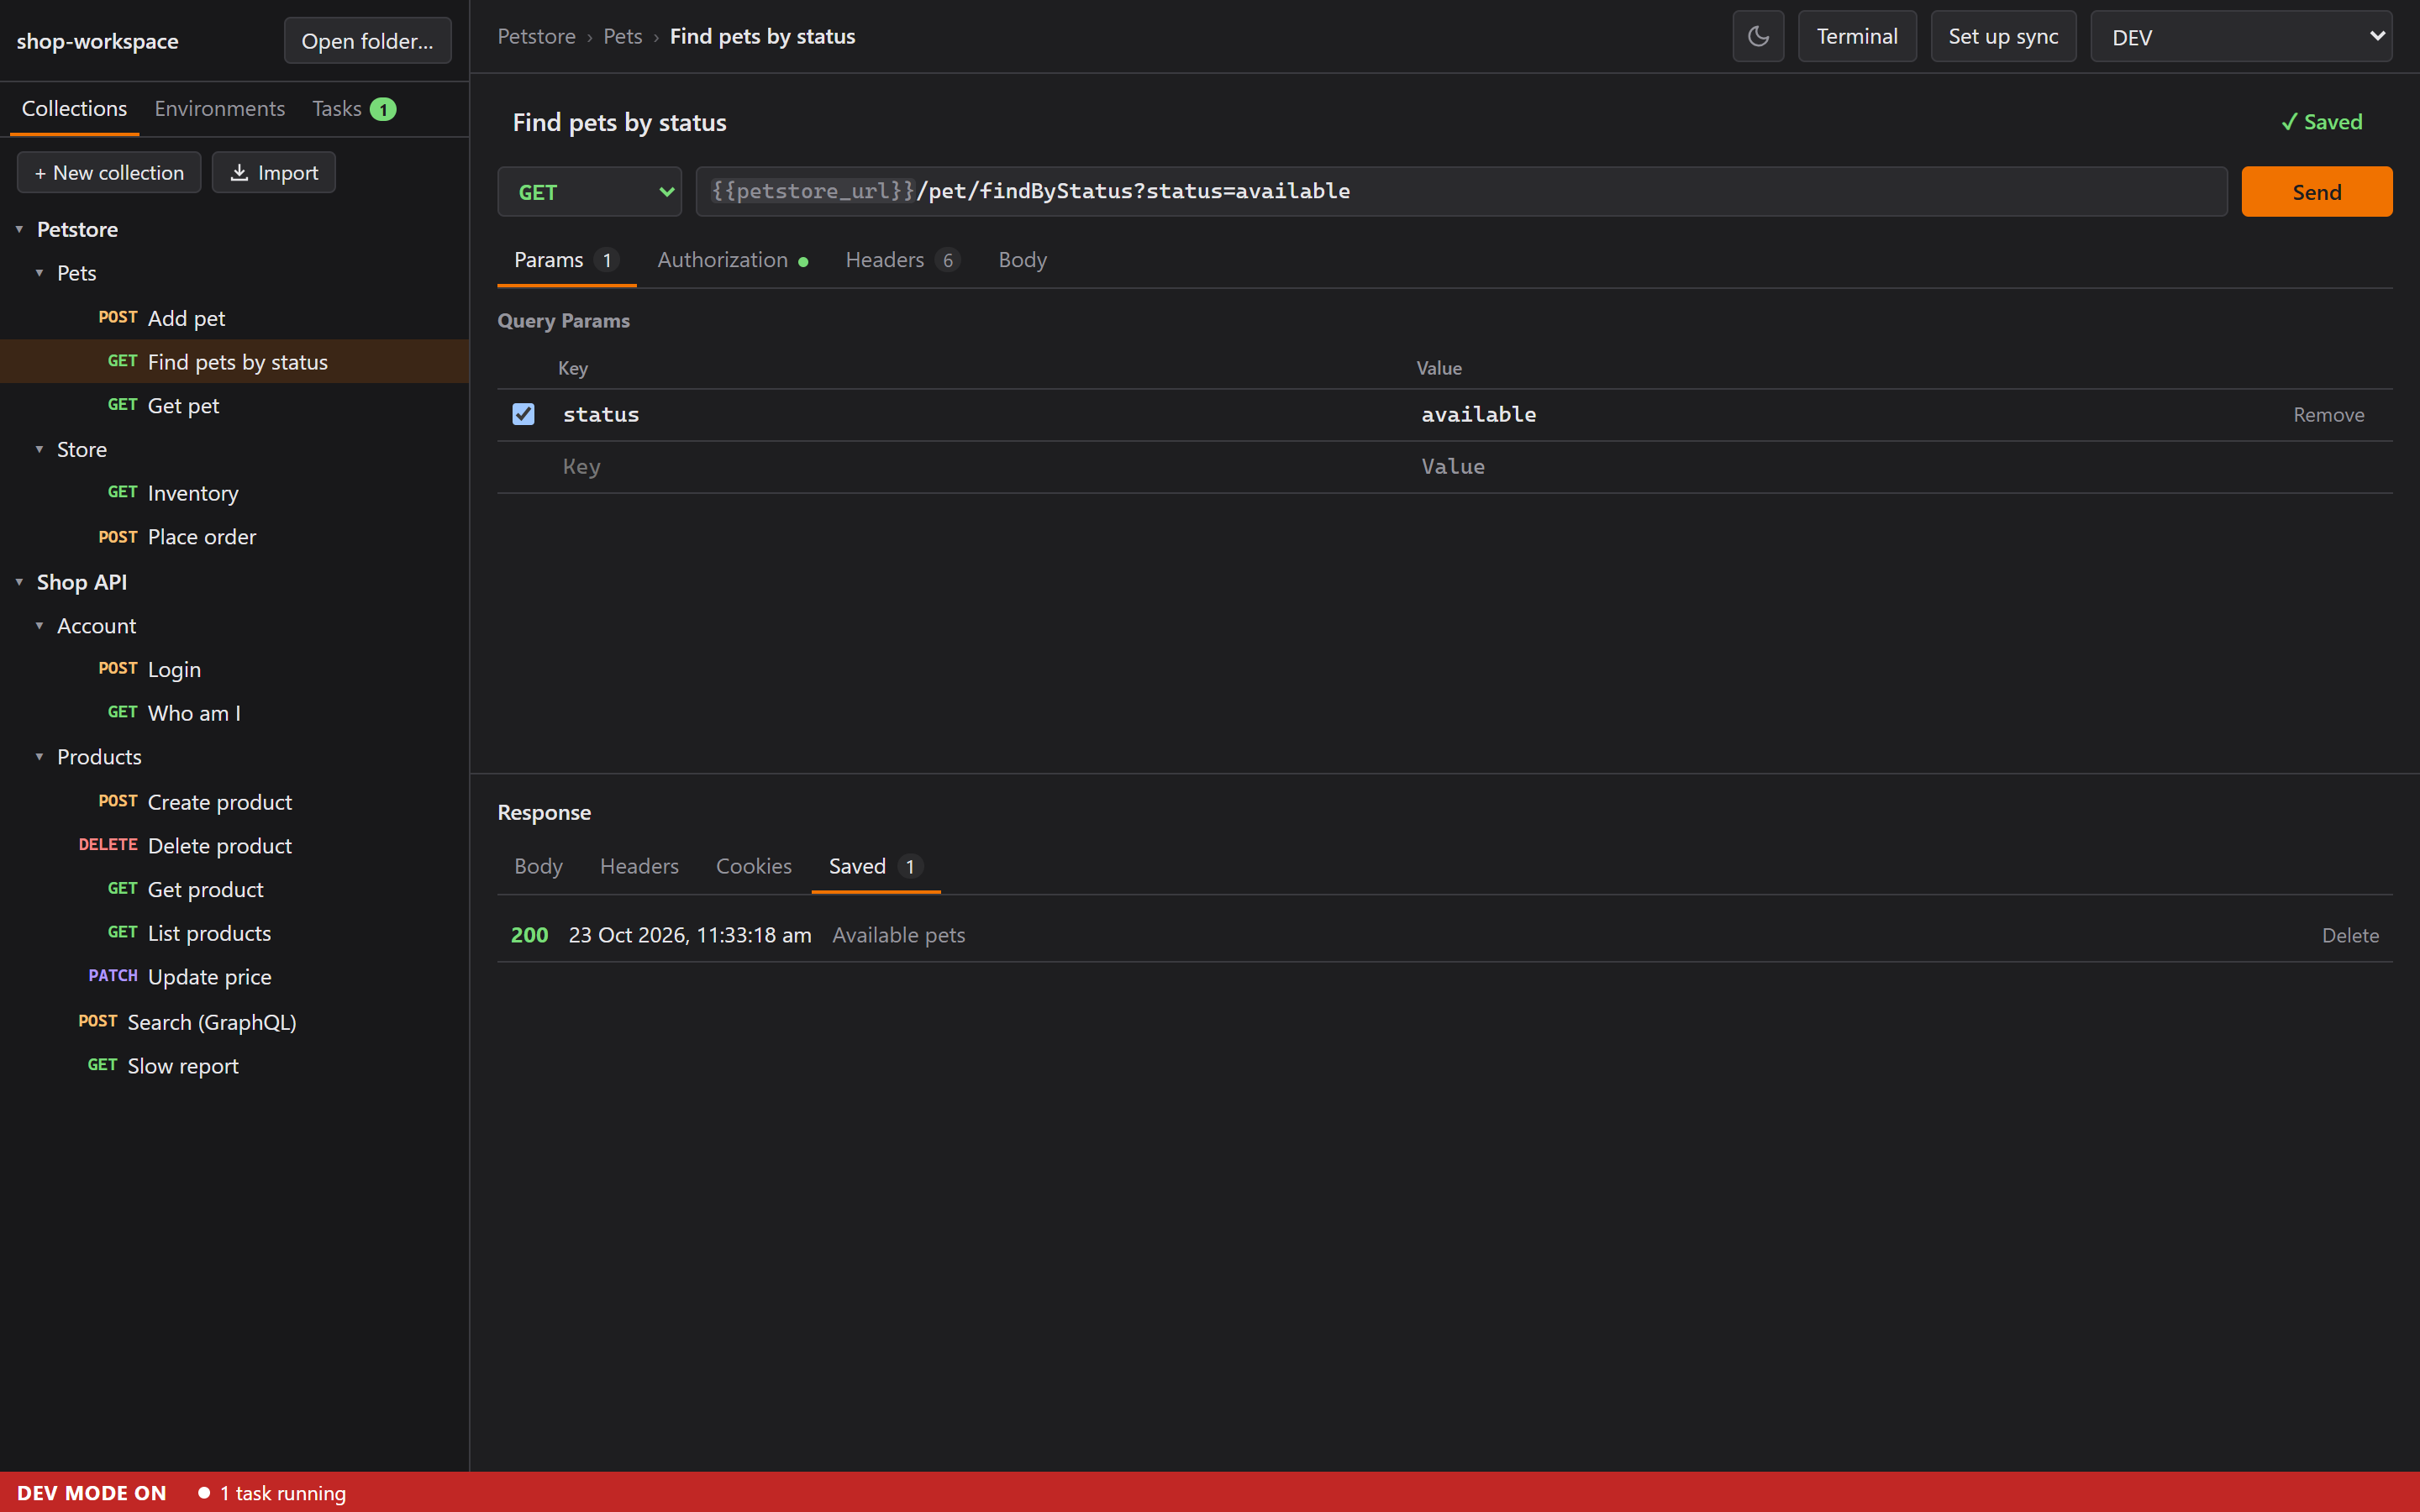This screenshot has width=2420, height=1512.
Task: Open the Get pet request
Action: (x=234, y=405)
